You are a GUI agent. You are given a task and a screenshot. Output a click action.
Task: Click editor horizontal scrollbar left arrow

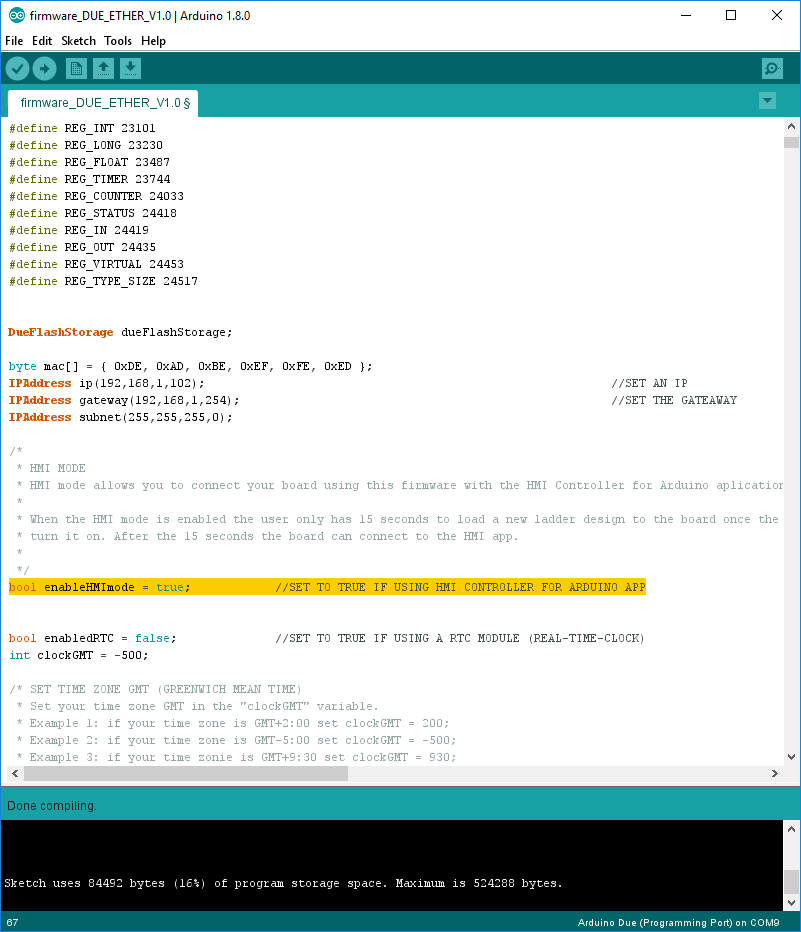click(x=15, y=773)
